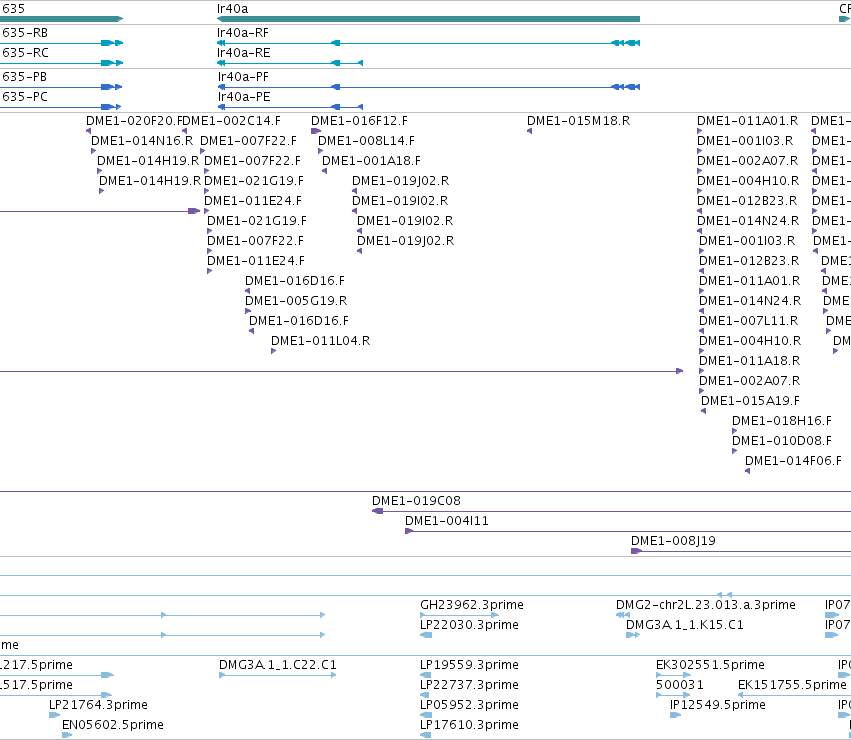The width and height of the screenshot is (851, 740).
Task: Select the LP22737.3prime EST label
Action: click(469, 685)
